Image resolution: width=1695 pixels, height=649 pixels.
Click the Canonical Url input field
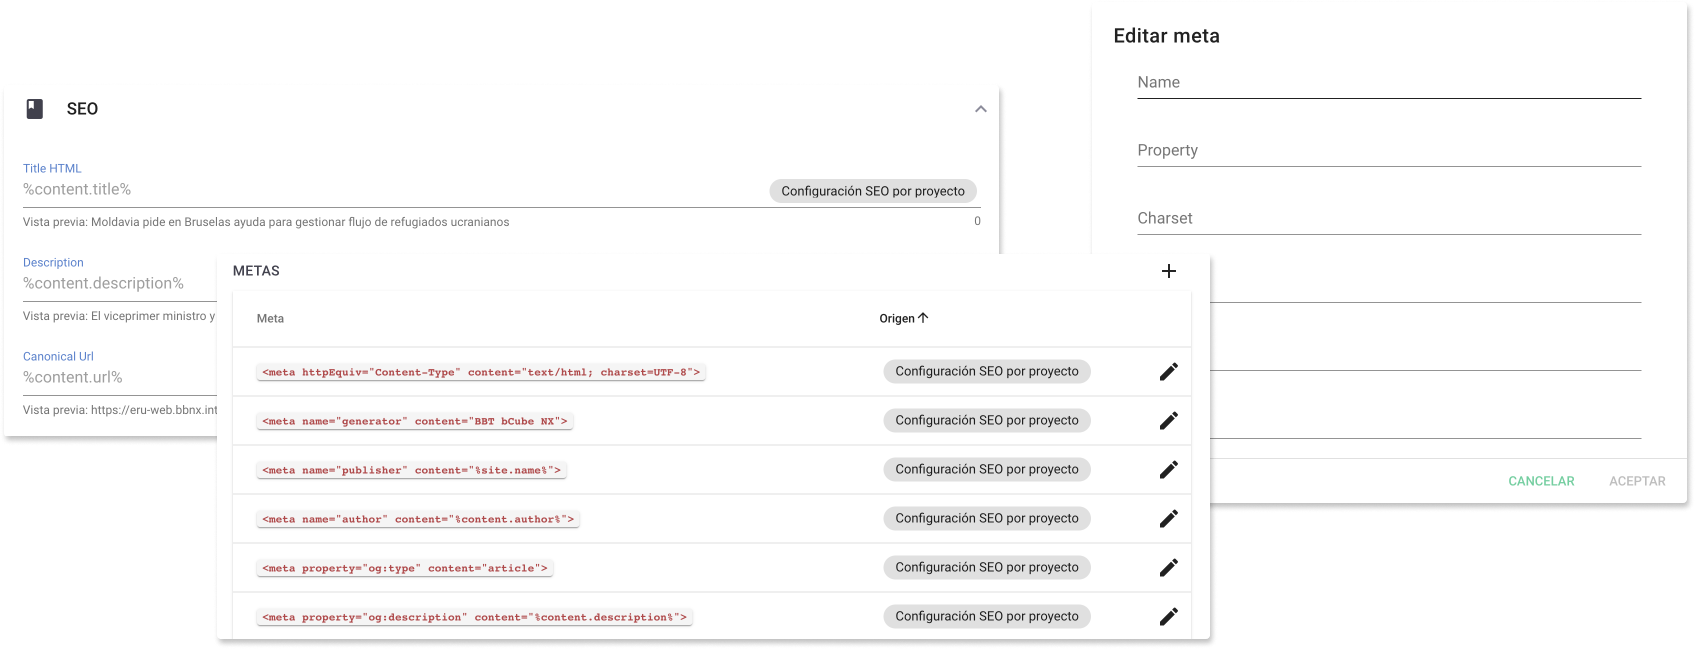118,378
